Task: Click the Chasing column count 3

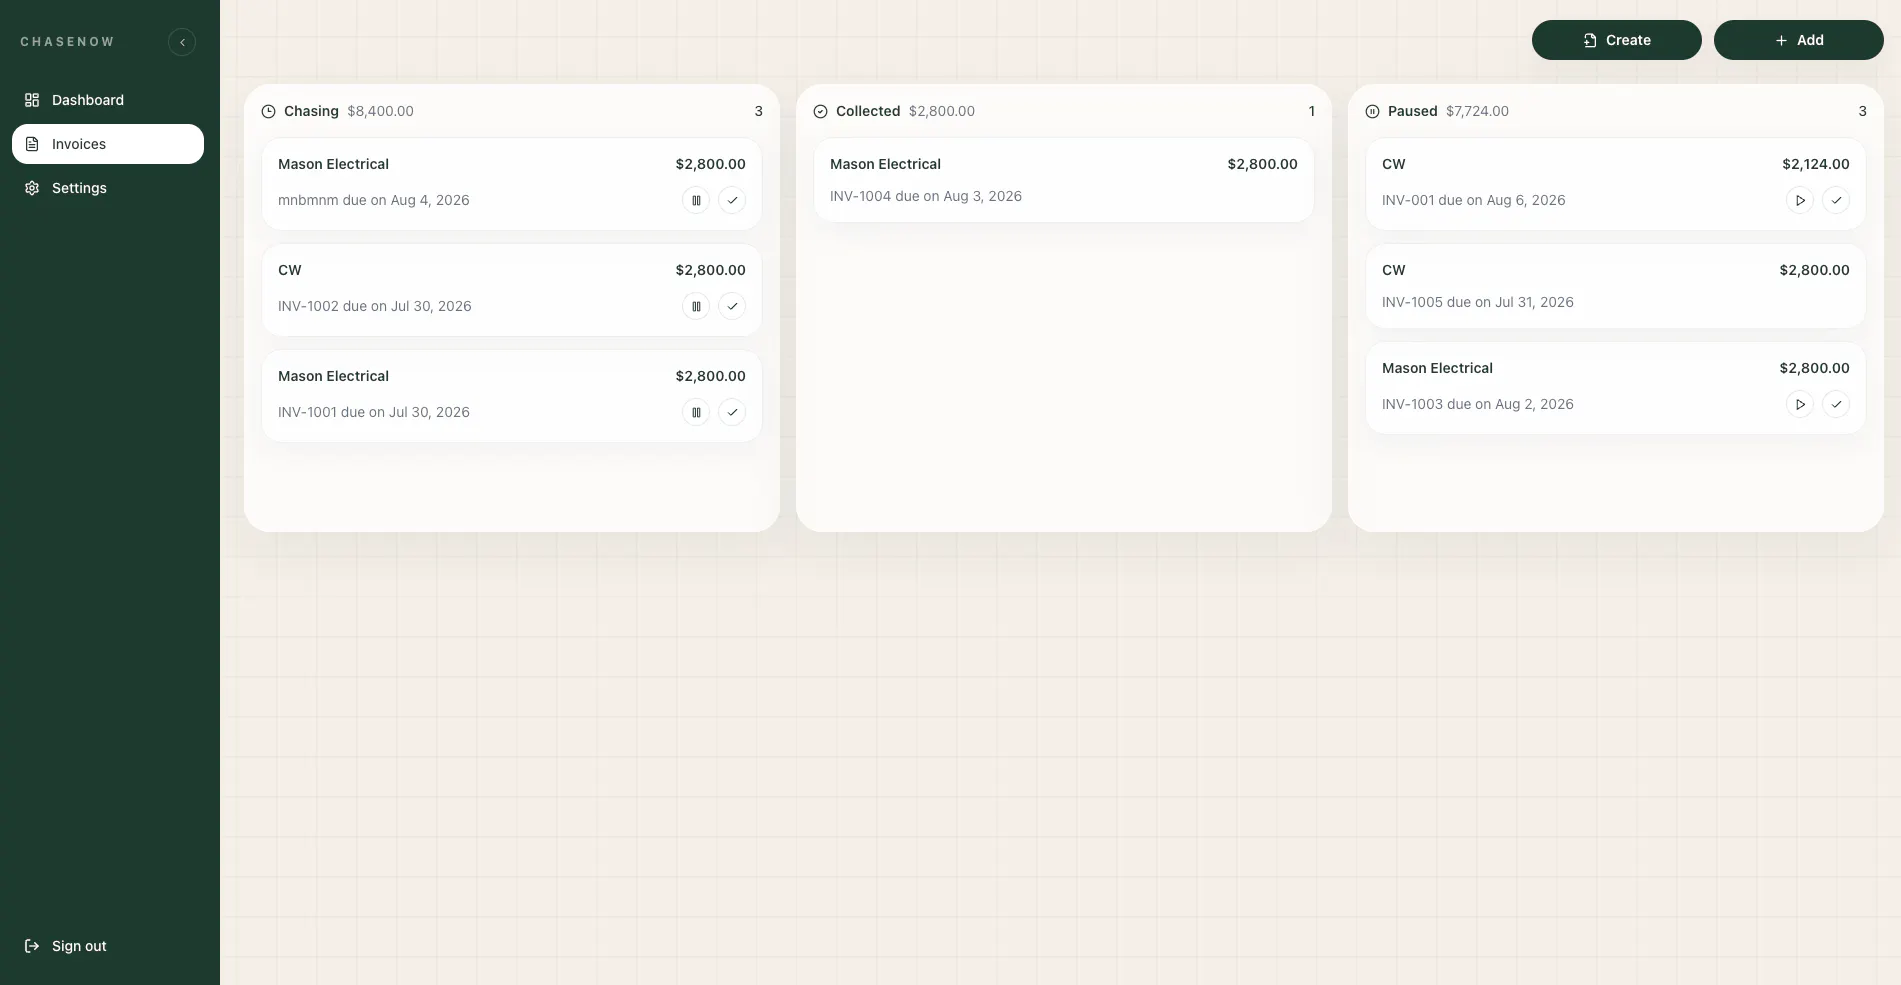Action: pyautogui.click(x=758, y=111)
